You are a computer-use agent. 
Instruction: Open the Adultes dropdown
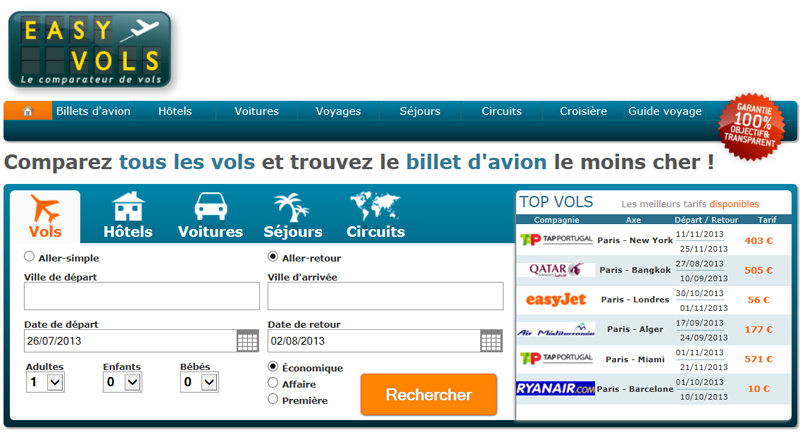pyautogui.click(x=45, y=382)
